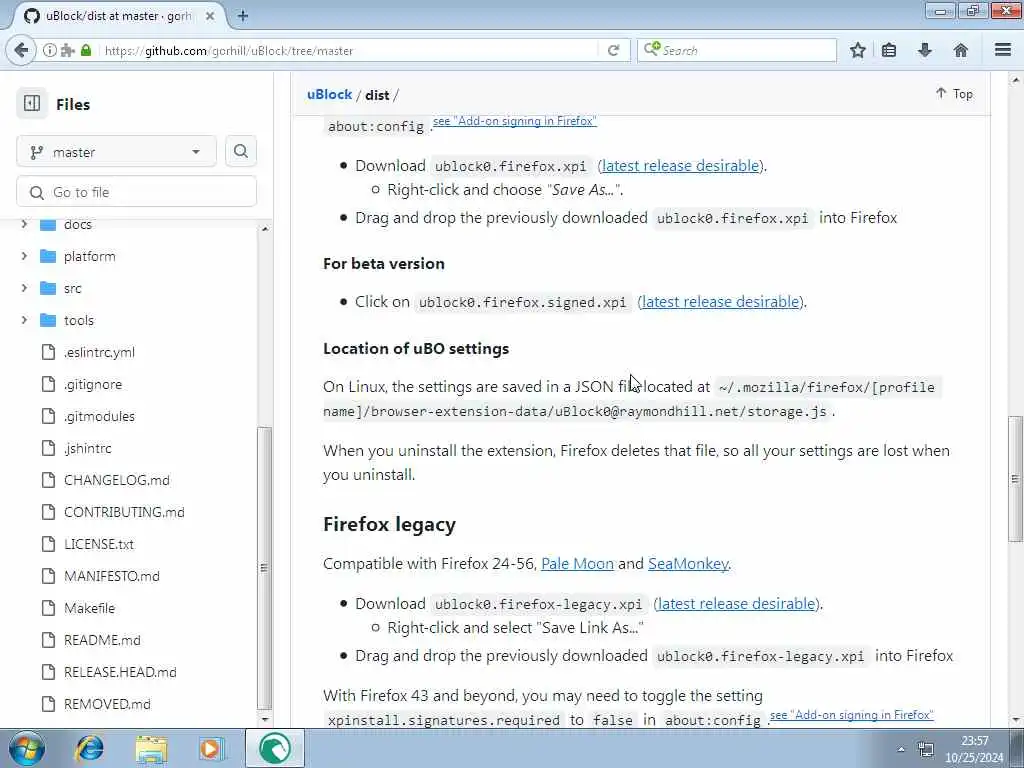Click the platform folder icon
This screenshot has width=1024, height=768.
coord(48,256)
